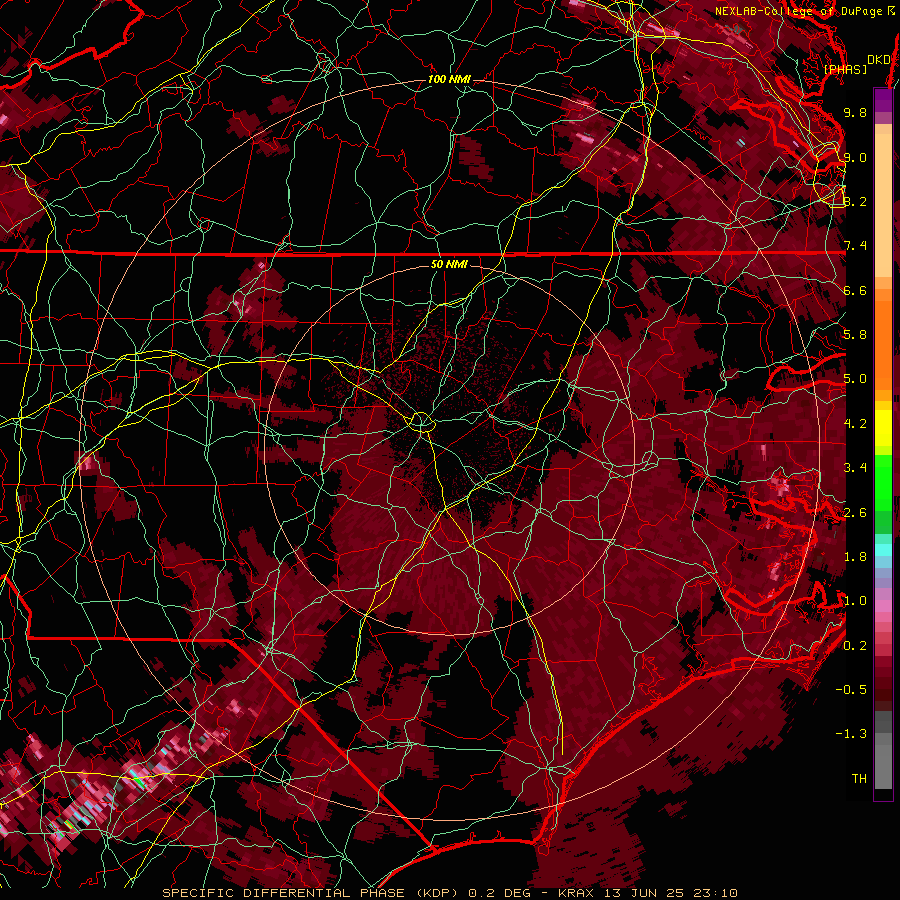The image size is (900, 900).
Task: Click the 4.2 value on the color scale
Action: click(855, 424)
